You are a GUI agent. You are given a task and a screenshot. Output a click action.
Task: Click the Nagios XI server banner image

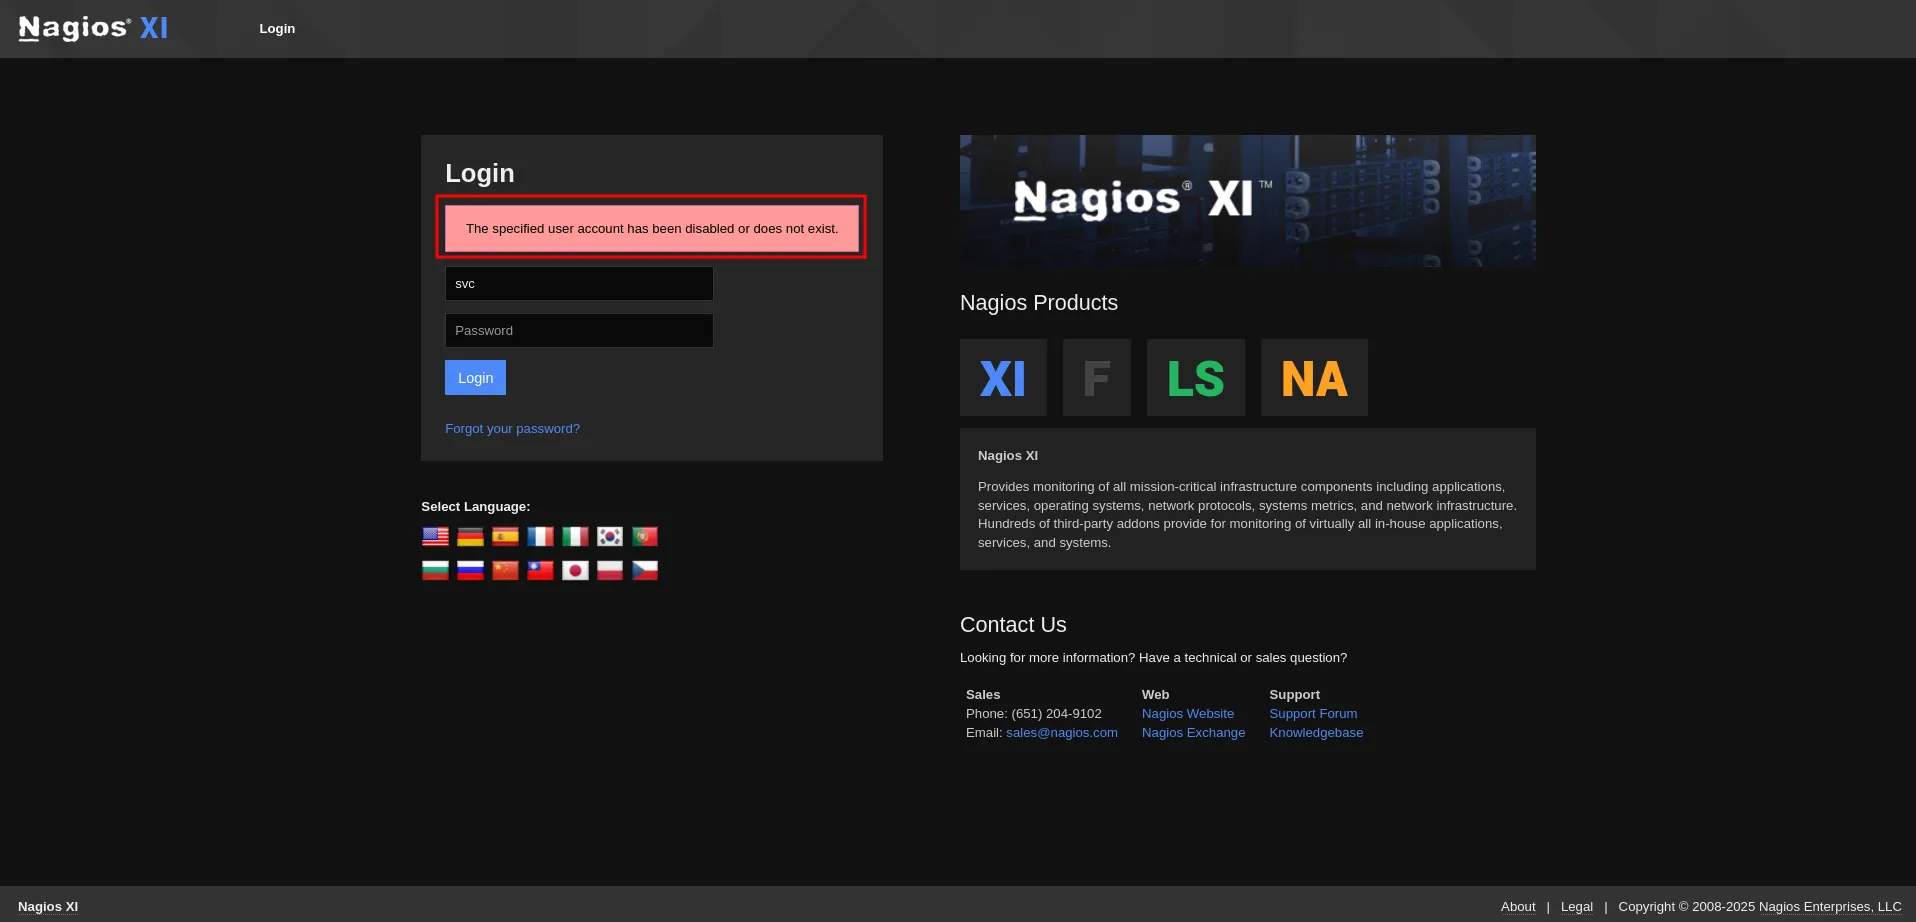(1248, 201)
